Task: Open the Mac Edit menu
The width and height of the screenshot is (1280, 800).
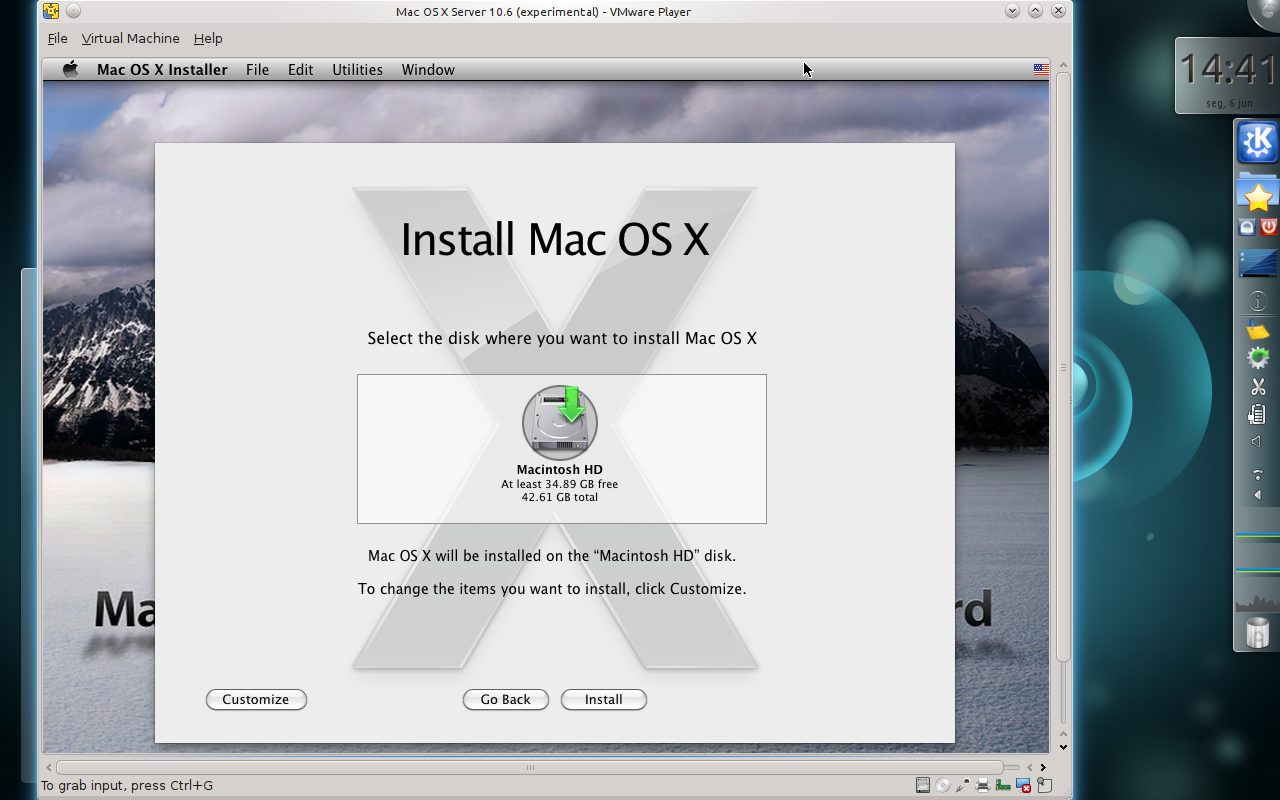Action: coord(300,70)
